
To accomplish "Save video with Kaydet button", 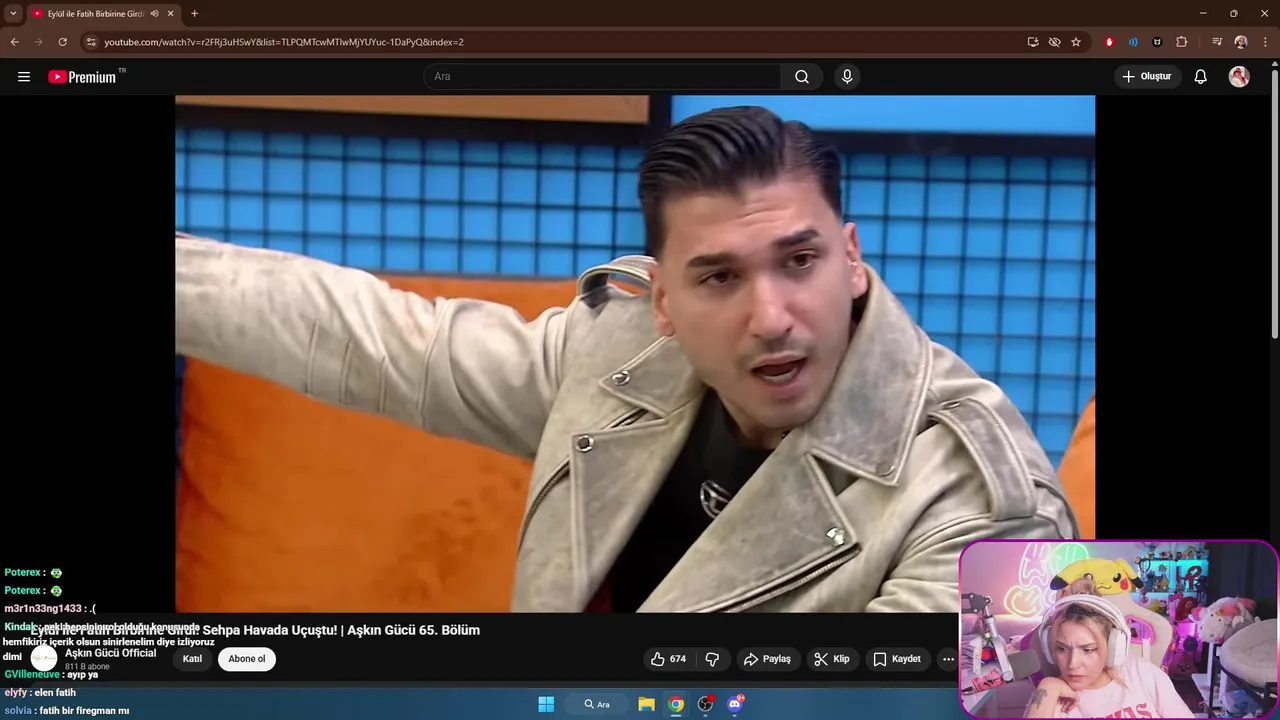I will click(896, 659).
